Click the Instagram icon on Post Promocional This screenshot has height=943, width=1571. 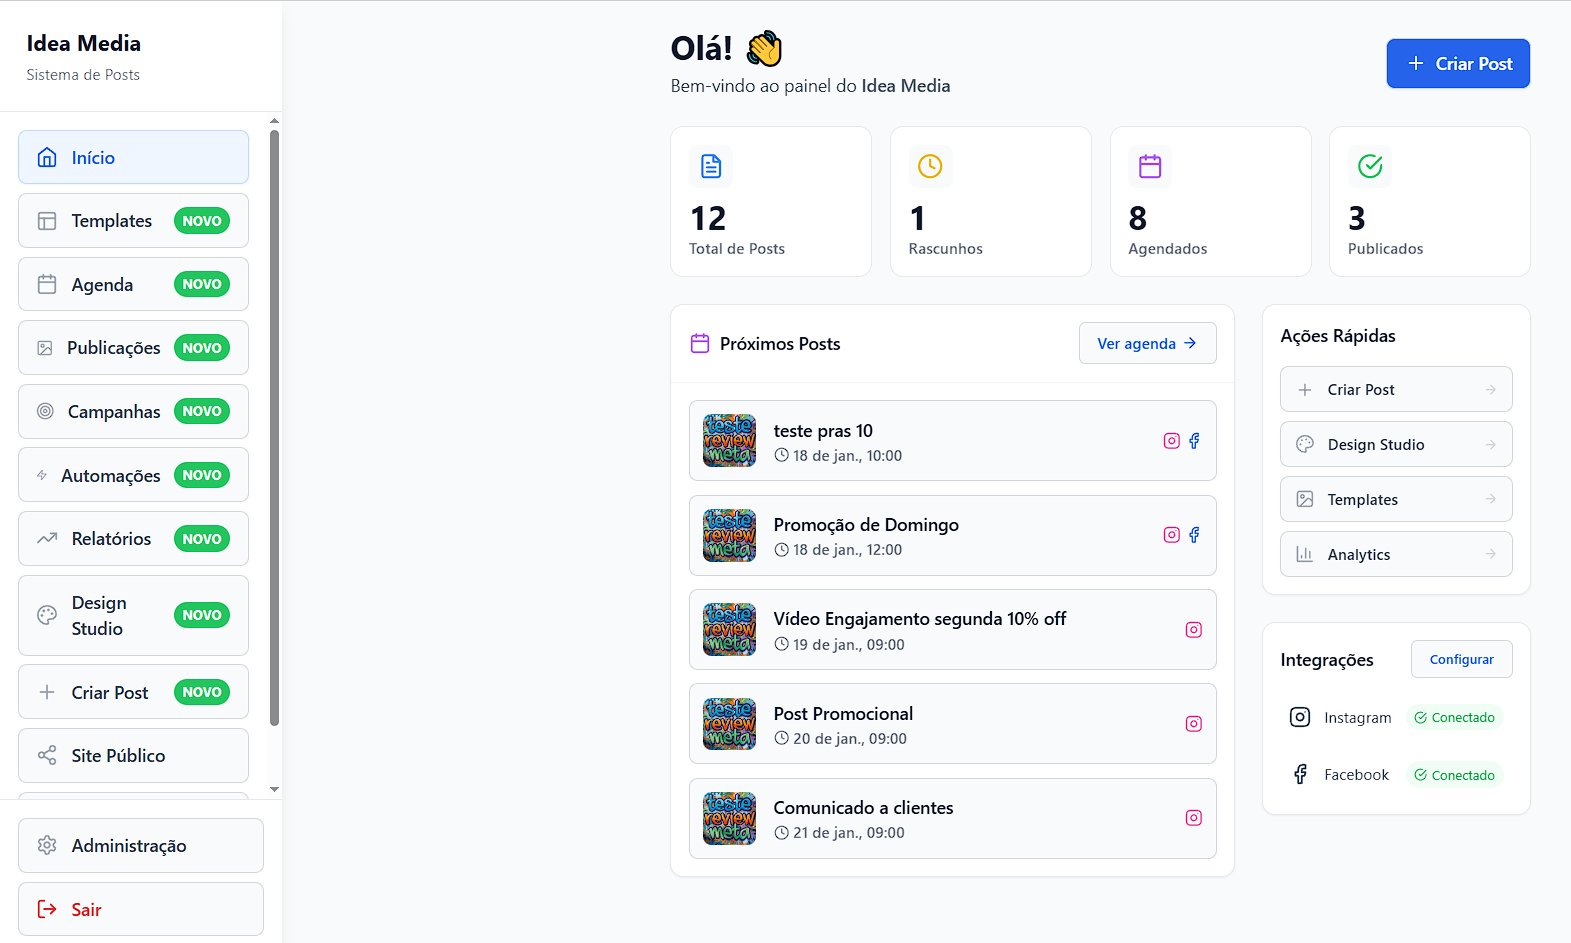tap(1193, 724)
